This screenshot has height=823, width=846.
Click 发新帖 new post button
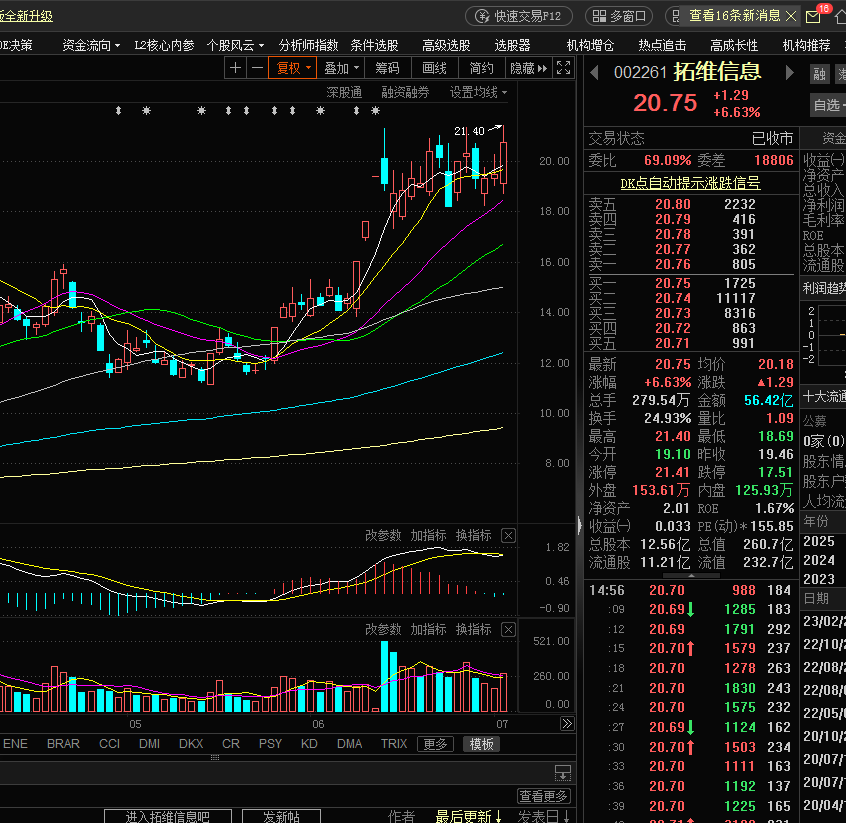[281, 816]
